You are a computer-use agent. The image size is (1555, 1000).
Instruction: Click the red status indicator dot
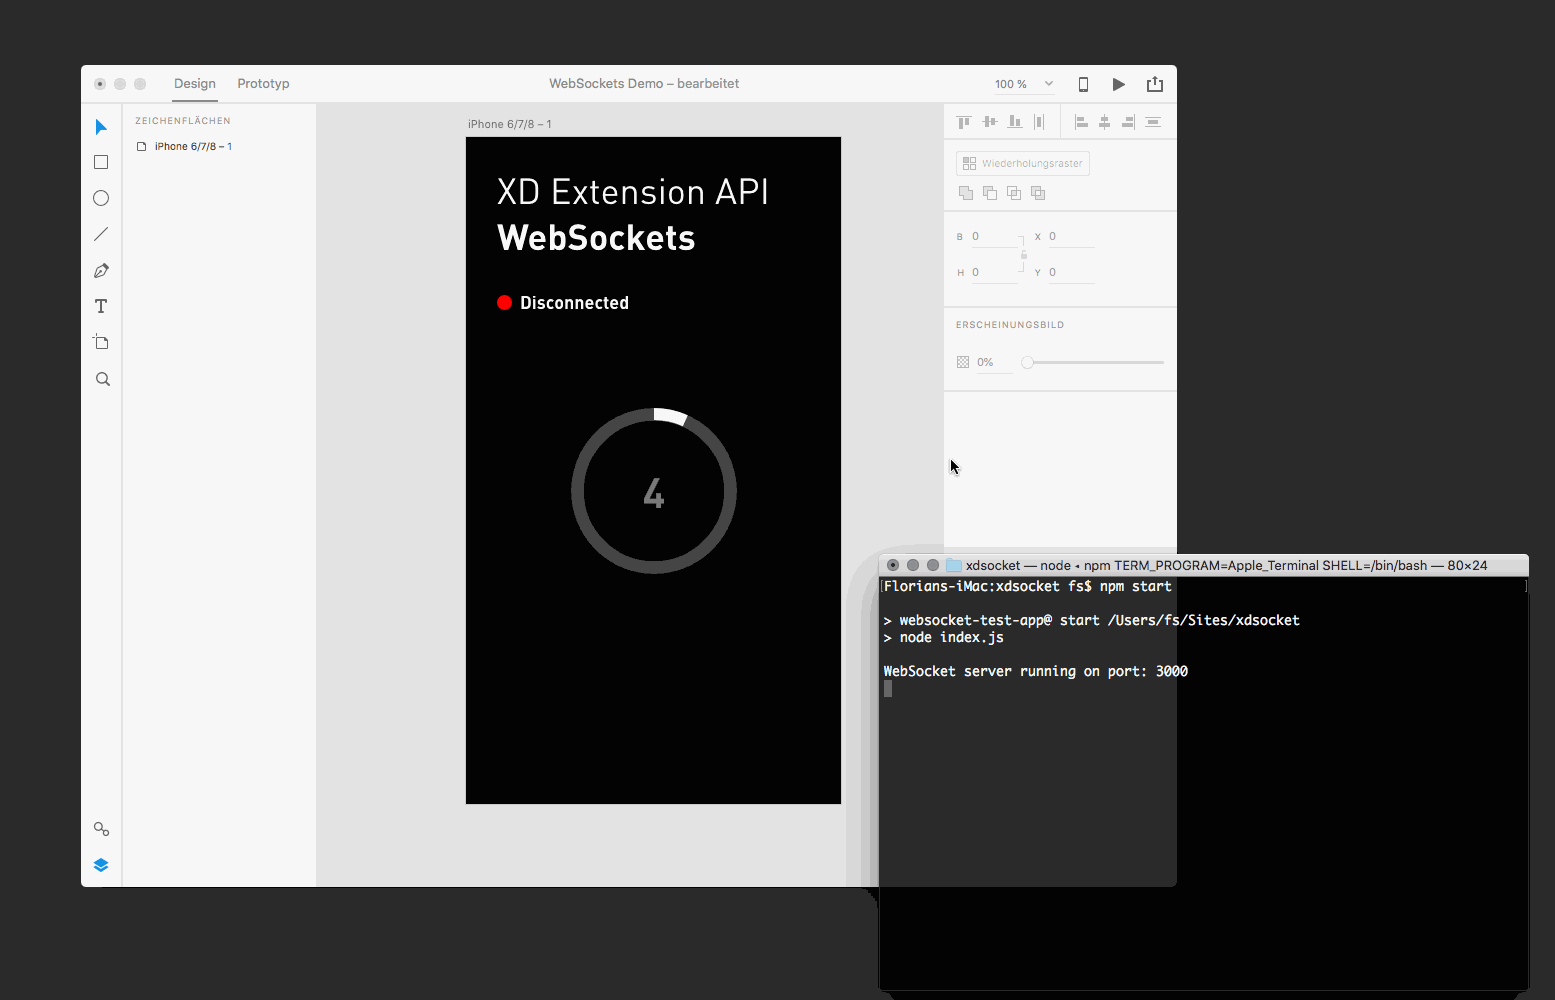point(505,303)
